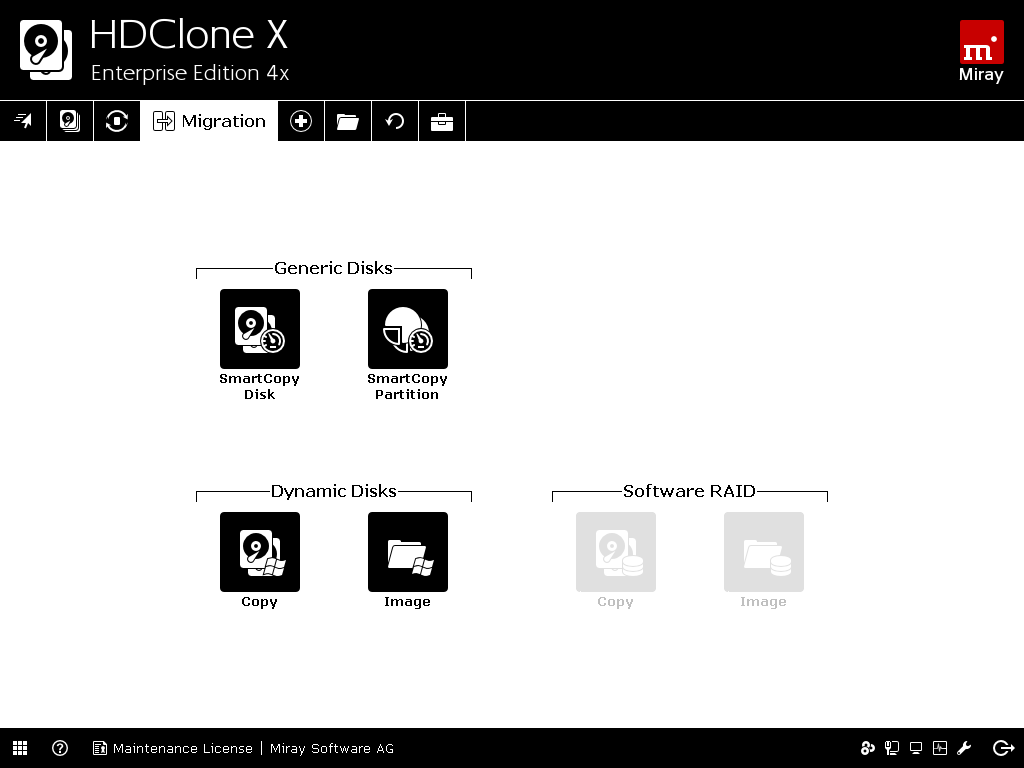Open the wrench settings icon
The width and height of the screenshot is (1024, 768).
(965, 748)
